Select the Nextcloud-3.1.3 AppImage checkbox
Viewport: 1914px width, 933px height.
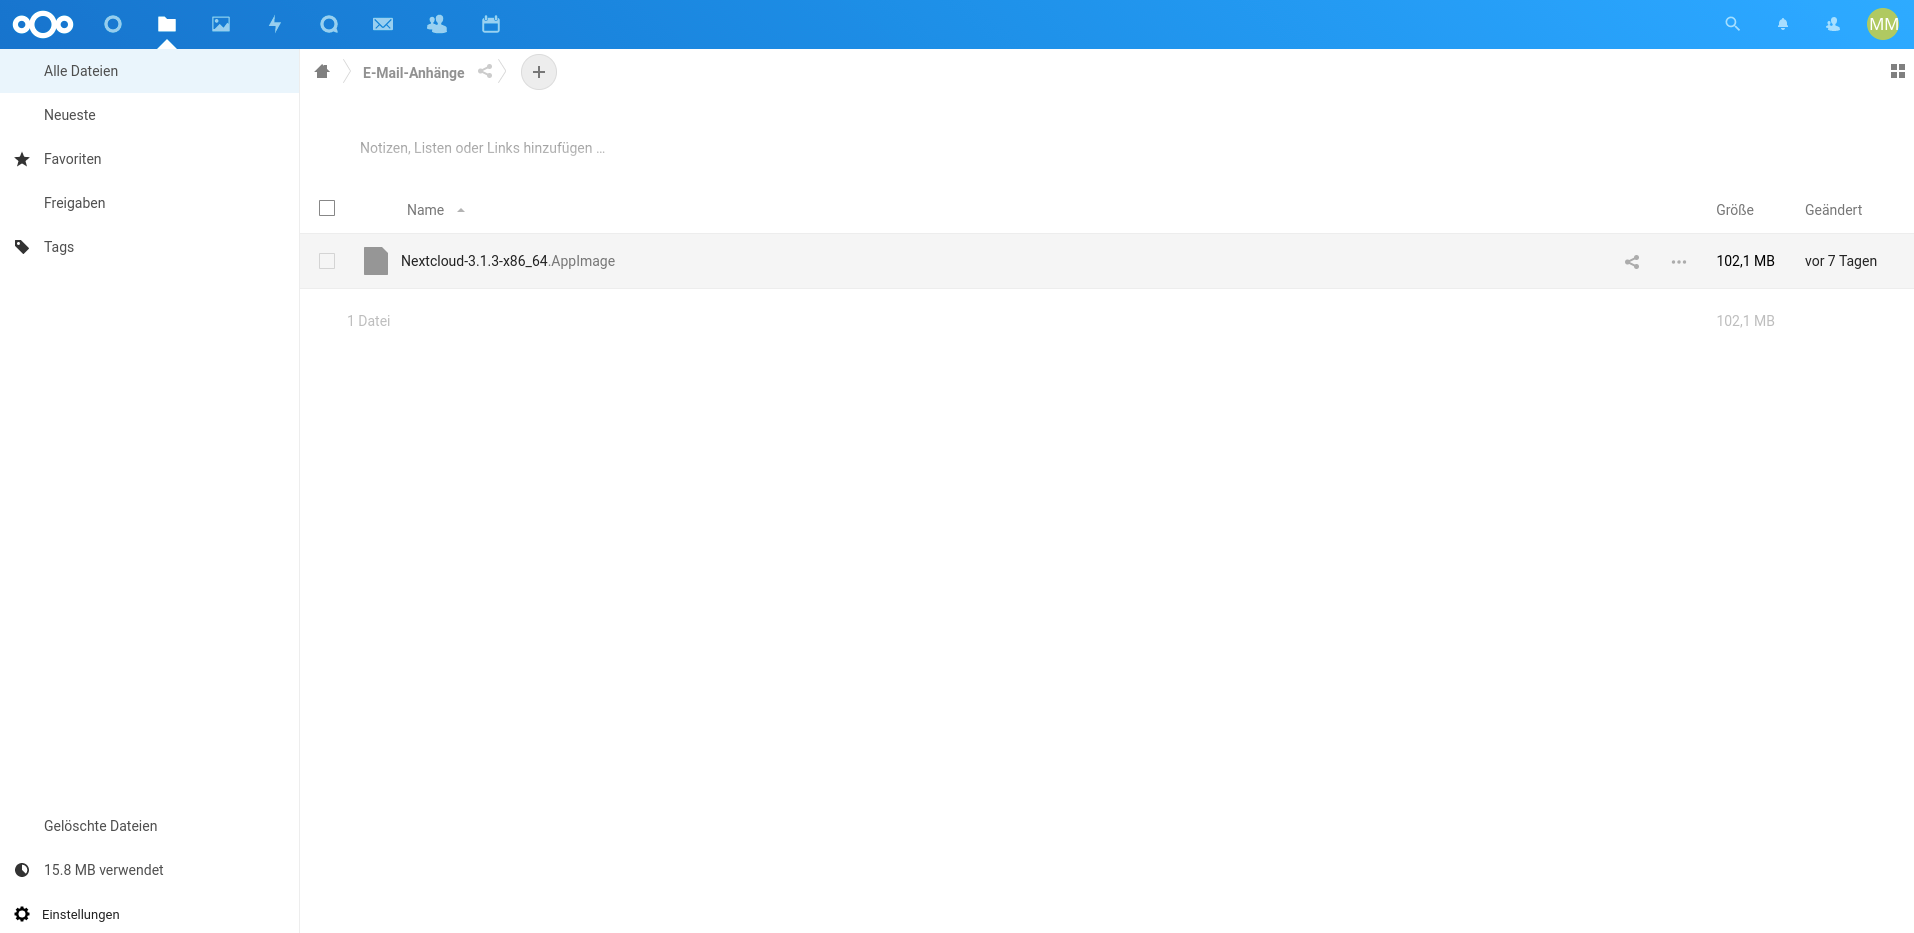327,261
